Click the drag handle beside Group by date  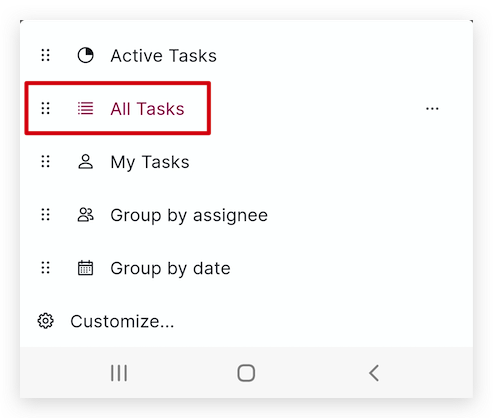click(46, 268)
